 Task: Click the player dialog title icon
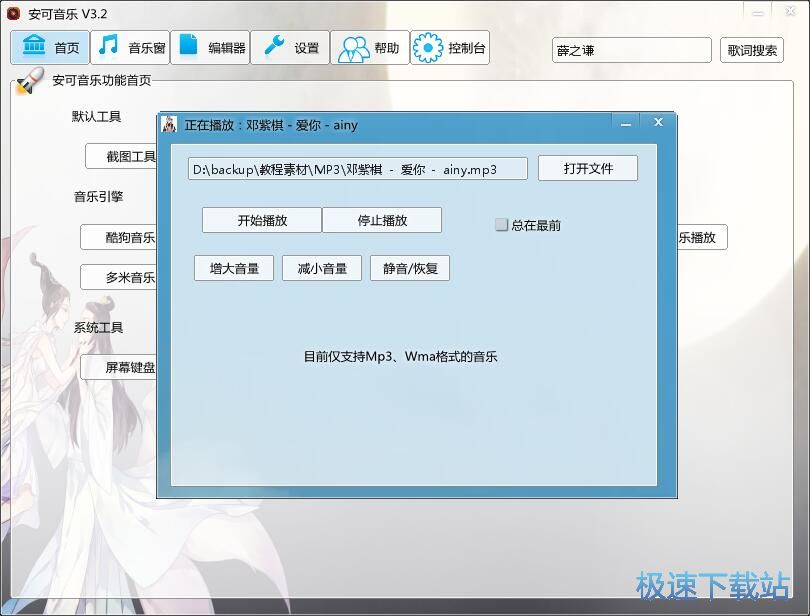click(x=169, y=124)
